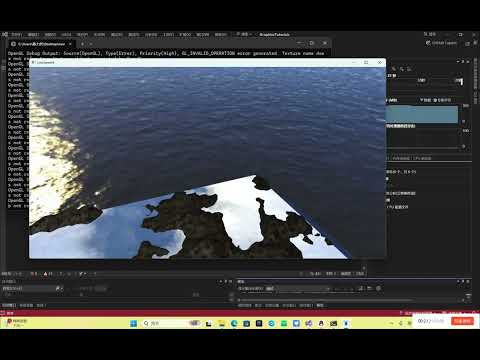This screenshot has height=360, width=480.
Task: Click the GitHub Copilot button
Action: coord(441,43)
